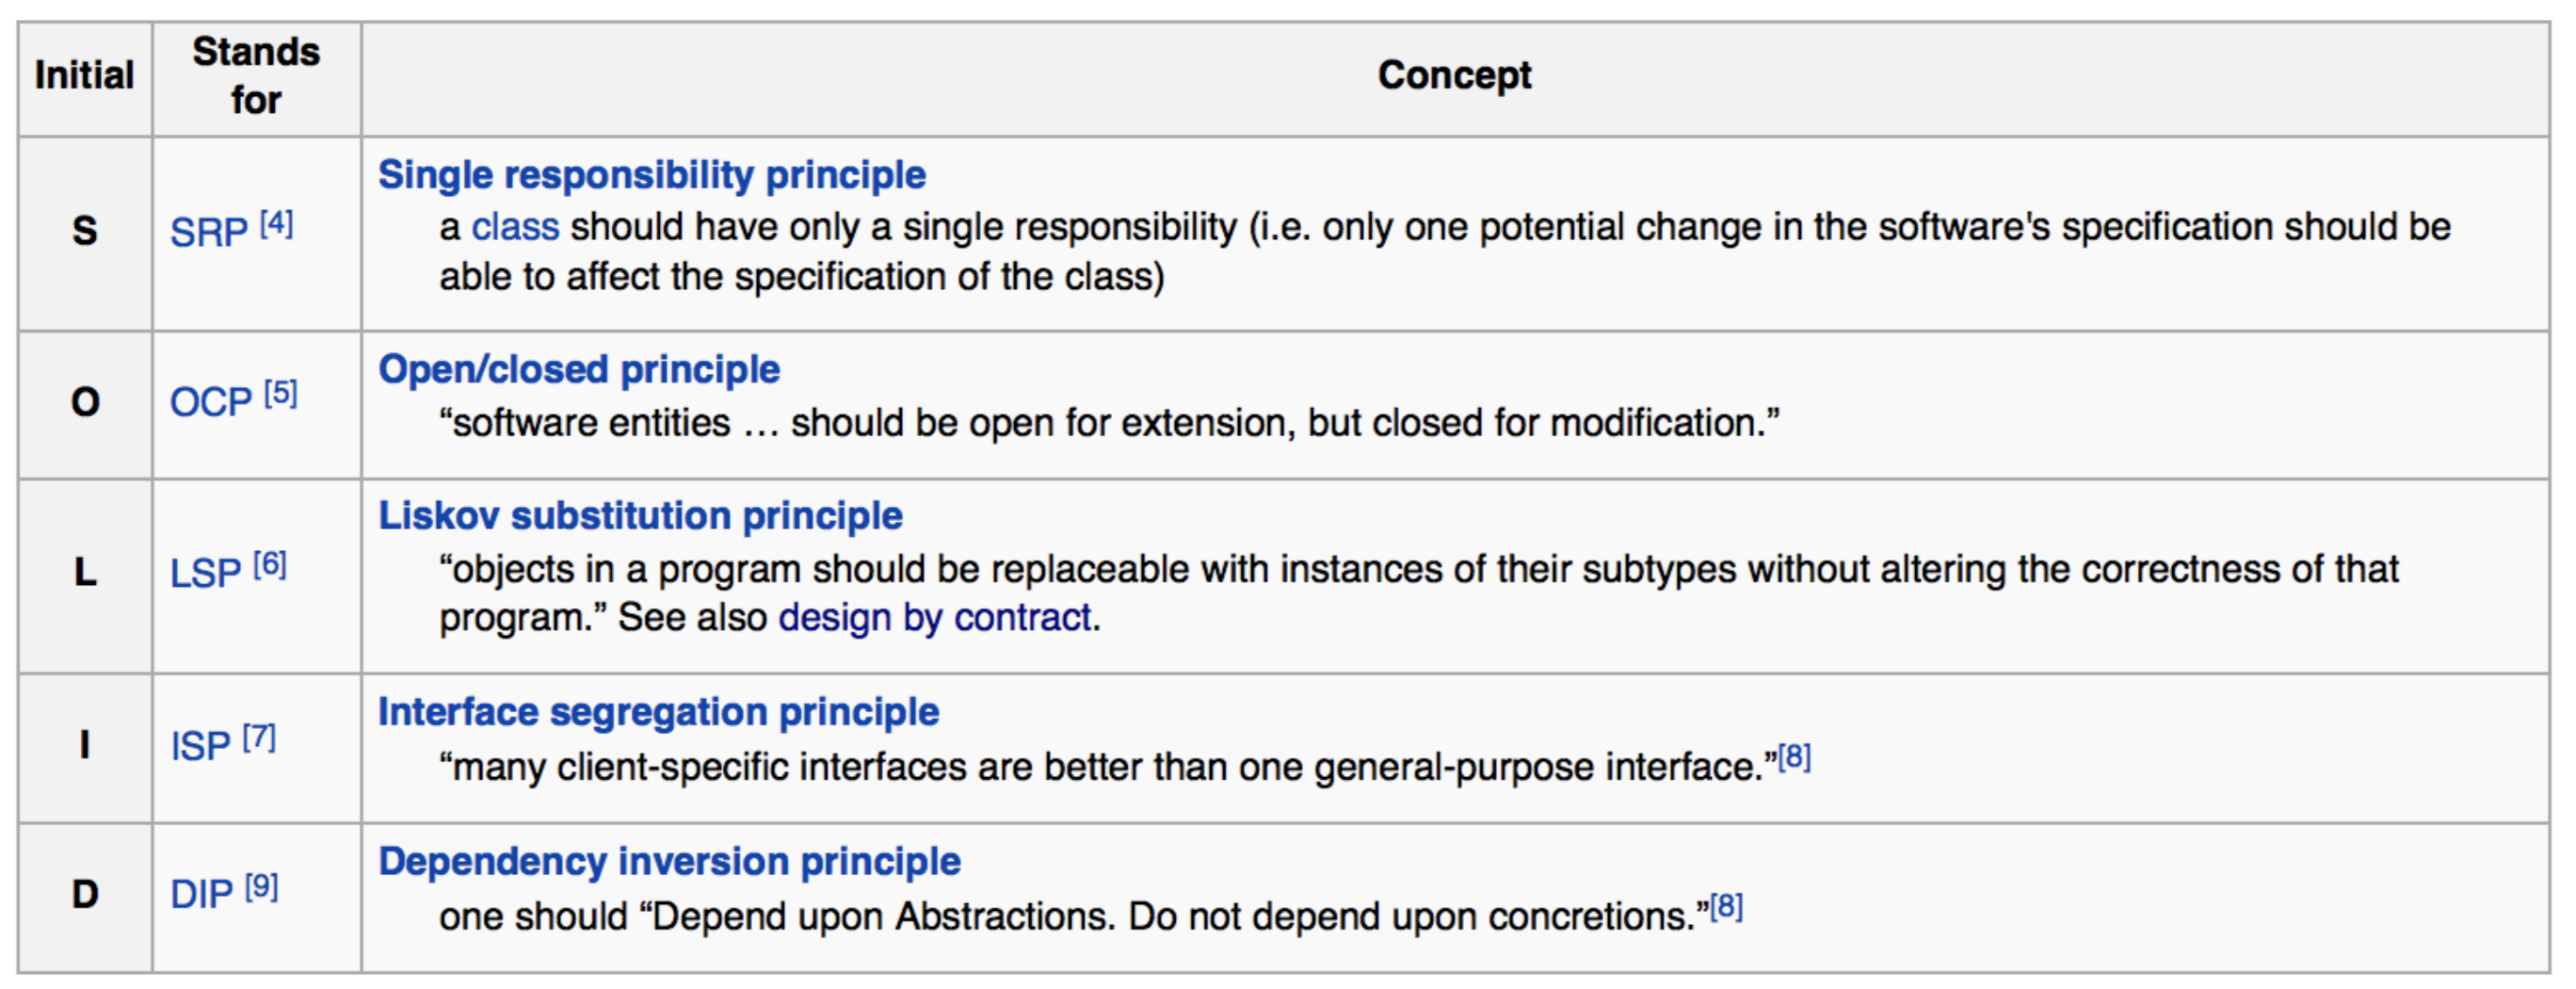Open the Liskov substitution principle link
The width and height of the screenshot is (2576, 989).
click(640, 516)
